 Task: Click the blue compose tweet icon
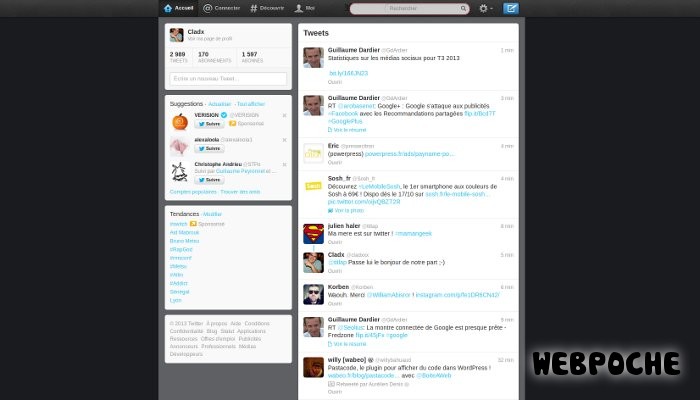coord(511,8)
